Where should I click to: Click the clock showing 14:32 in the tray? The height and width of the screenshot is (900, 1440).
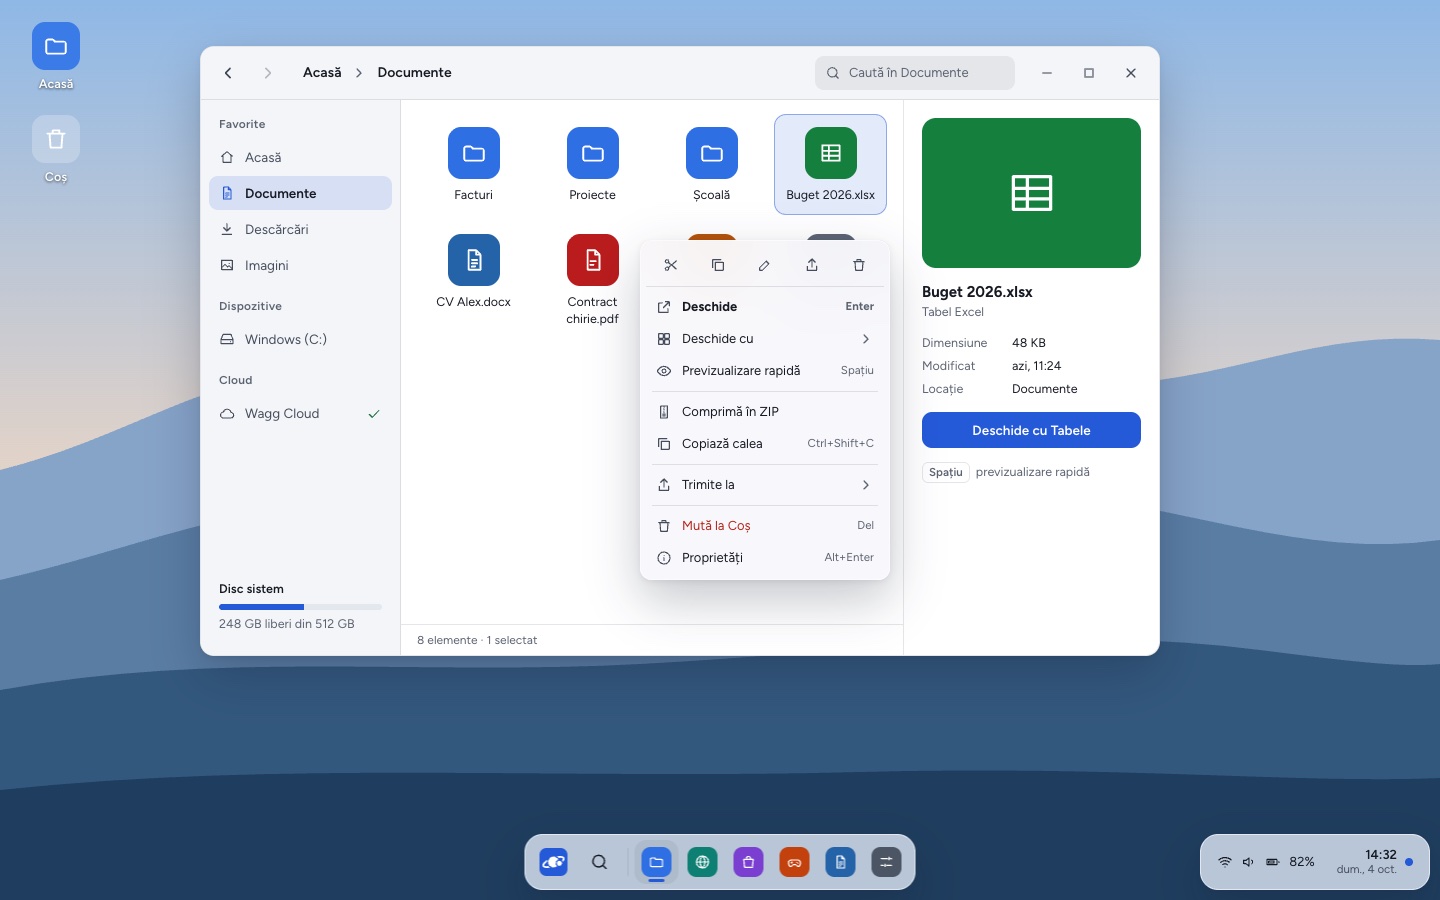(1381, 855)
